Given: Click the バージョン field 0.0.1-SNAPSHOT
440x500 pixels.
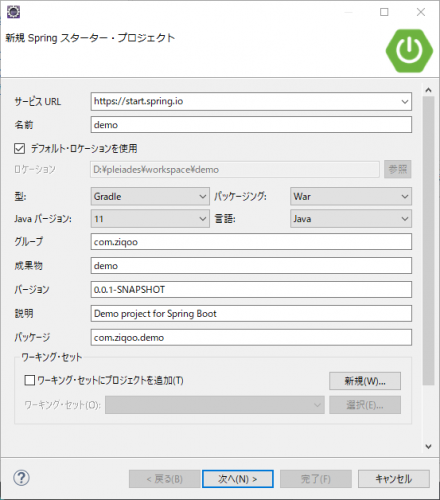Looking at the screenshot, I should [x=251, y=290].
